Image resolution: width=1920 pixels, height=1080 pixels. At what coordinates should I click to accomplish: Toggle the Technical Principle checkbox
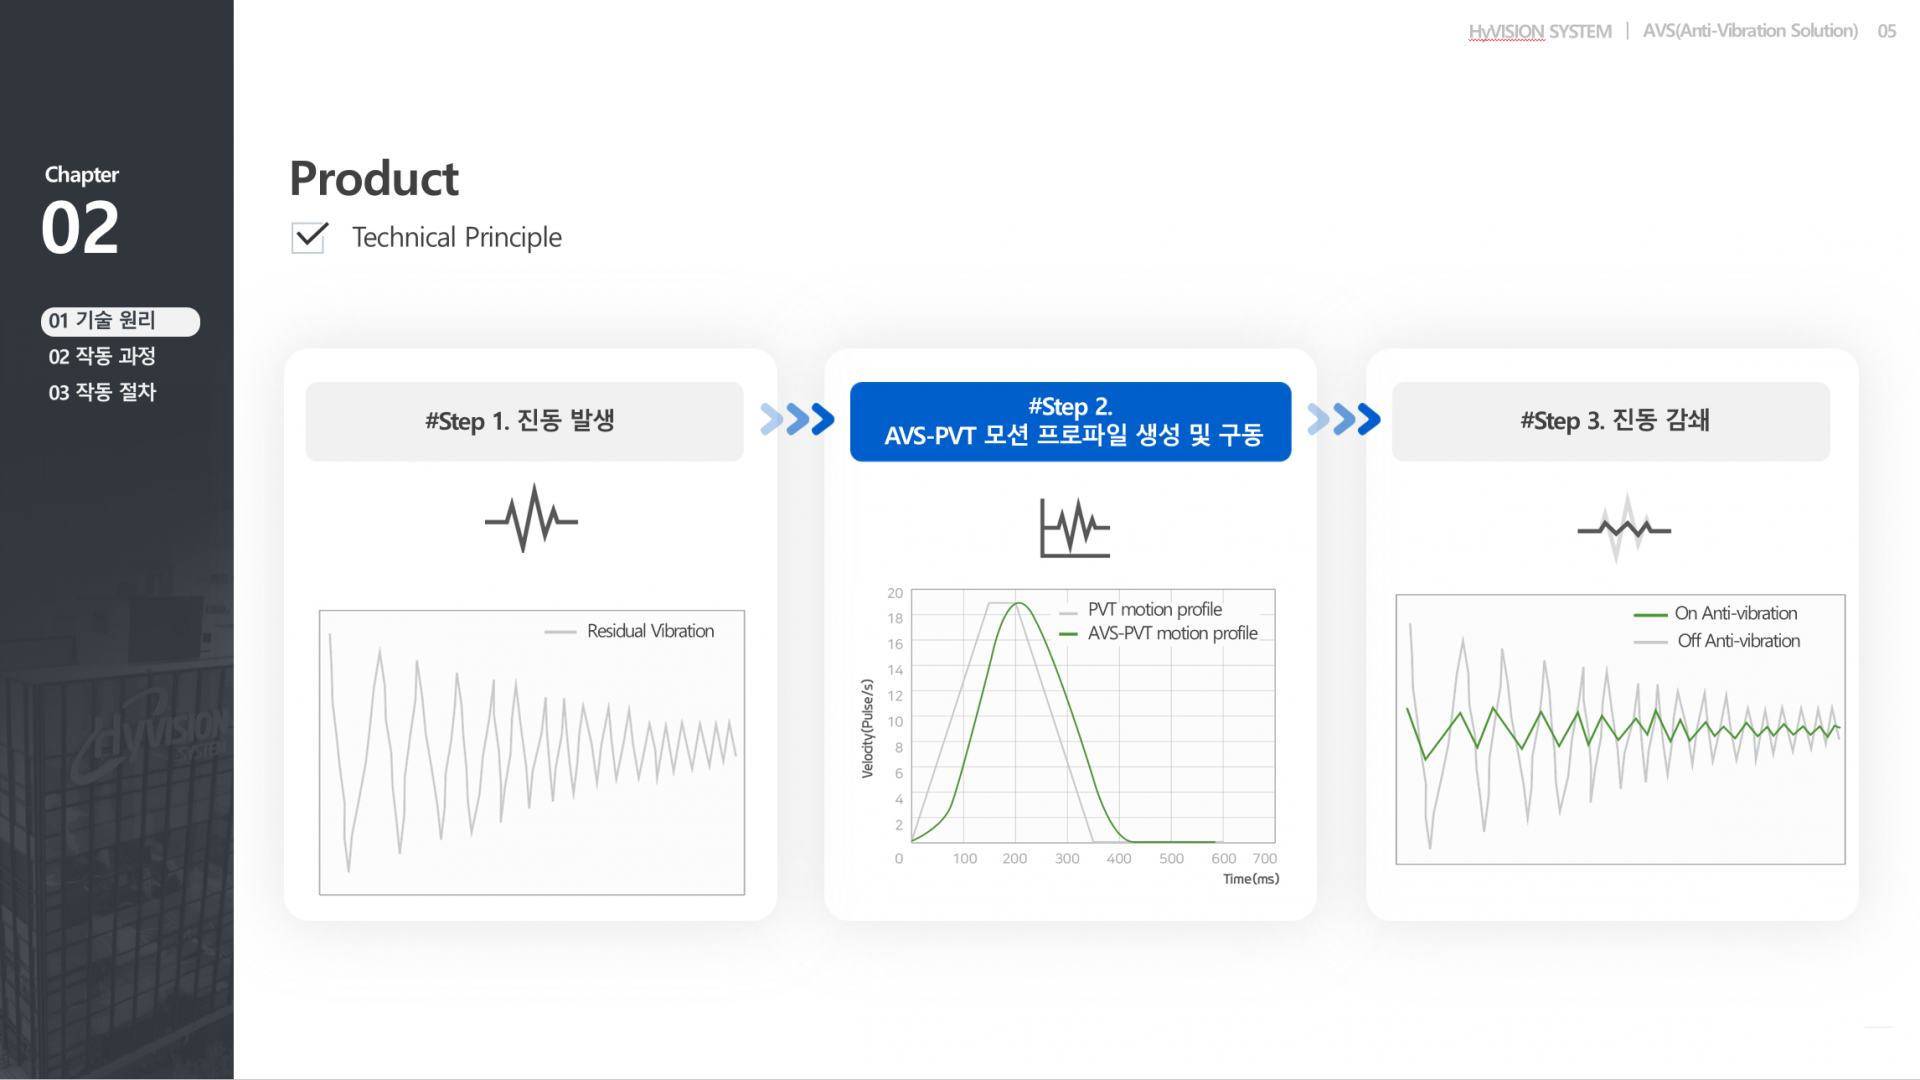click(310, 237)
